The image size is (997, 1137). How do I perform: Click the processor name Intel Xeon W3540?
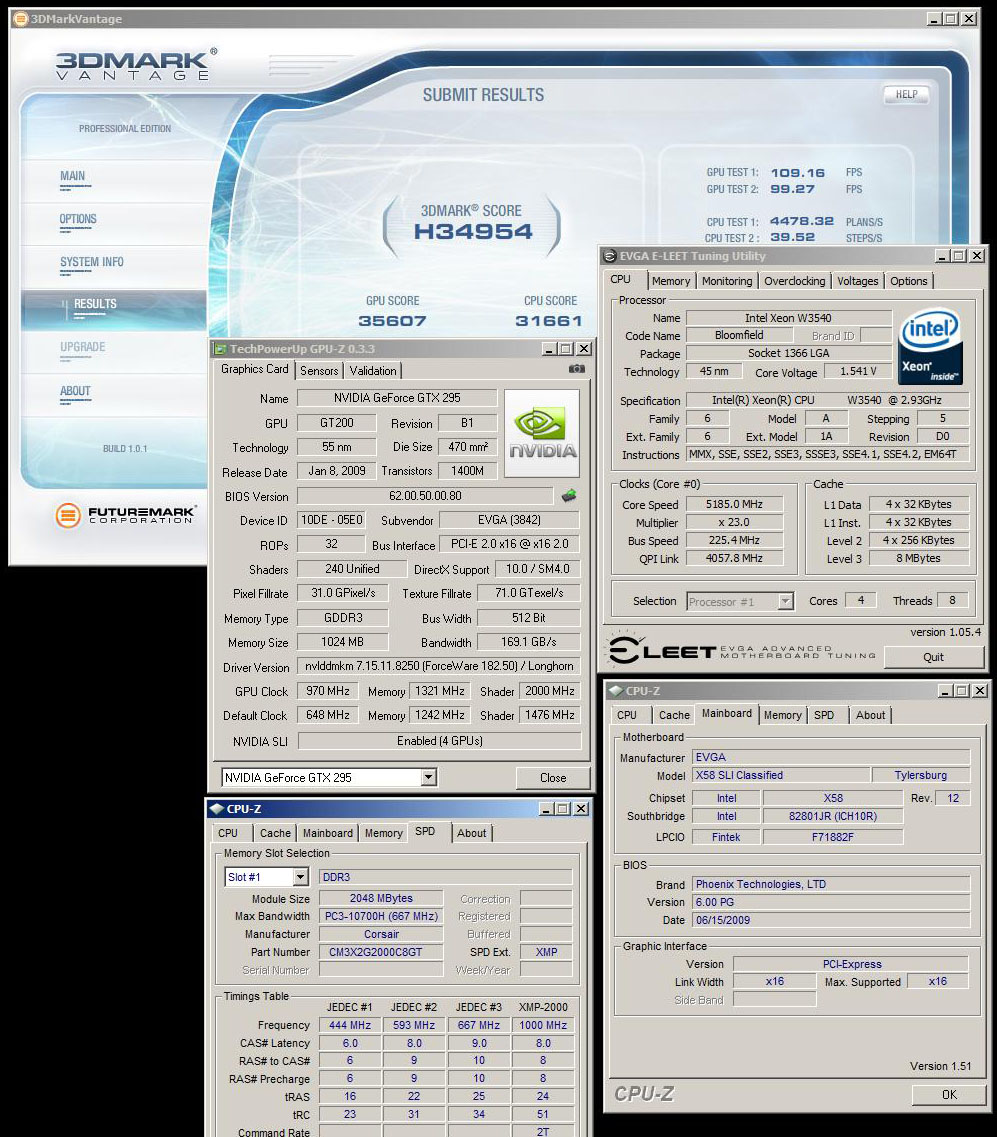click(x=789, y=318)
